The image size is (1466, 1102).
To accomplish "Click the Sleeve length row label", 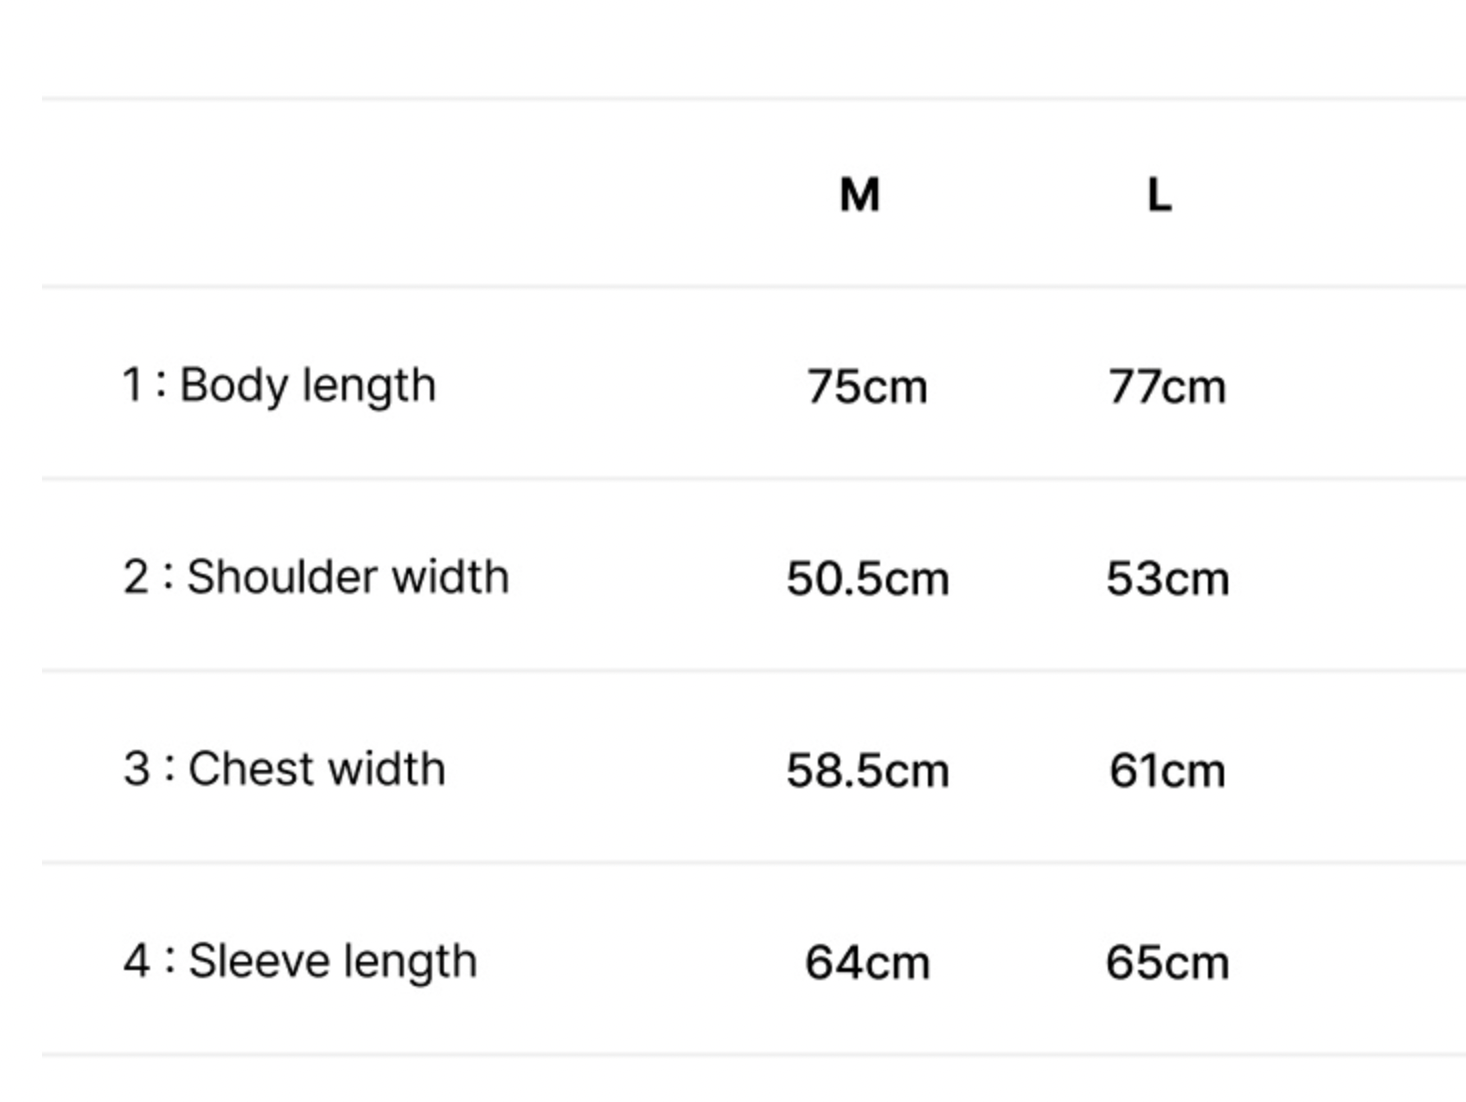I will point(300,963).
